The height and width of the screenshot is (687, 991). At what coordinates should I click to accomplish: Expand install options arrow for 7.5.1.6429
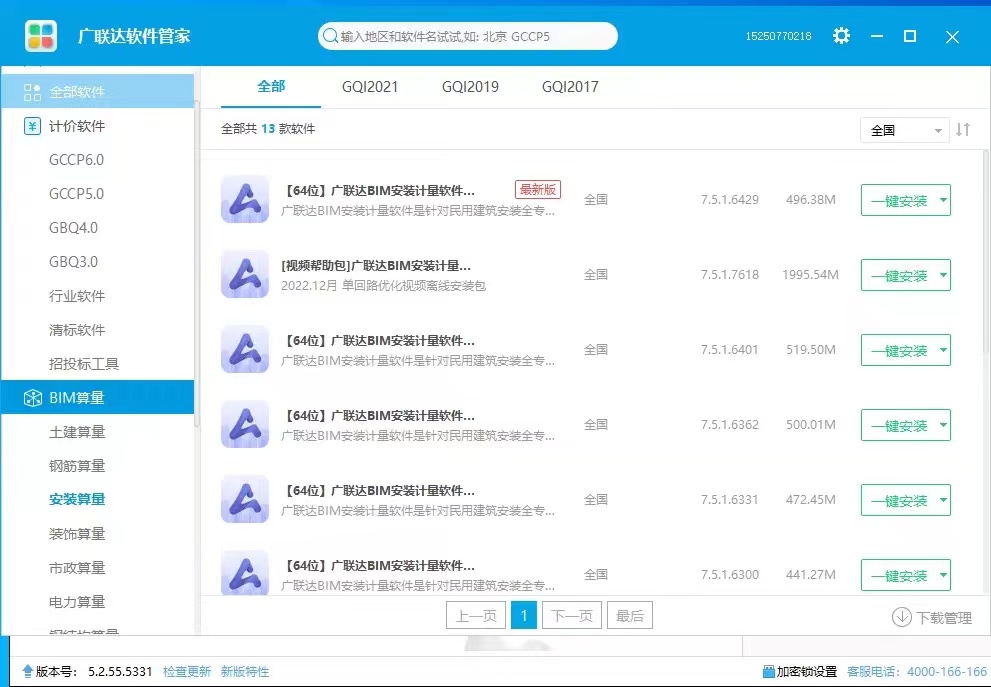943,200
